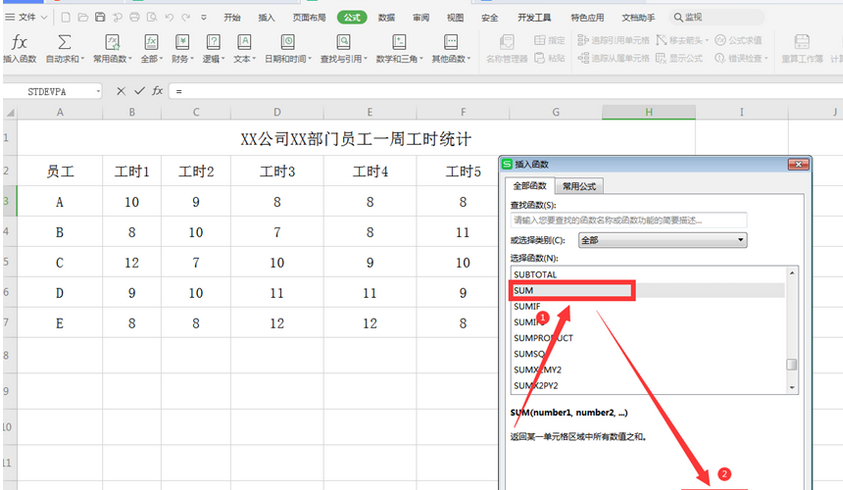The width and height of the screenshot is (843, 490).
Task: Open the 数据 ribbon tab
Action: pyautogui.click(x=386, y=18)
